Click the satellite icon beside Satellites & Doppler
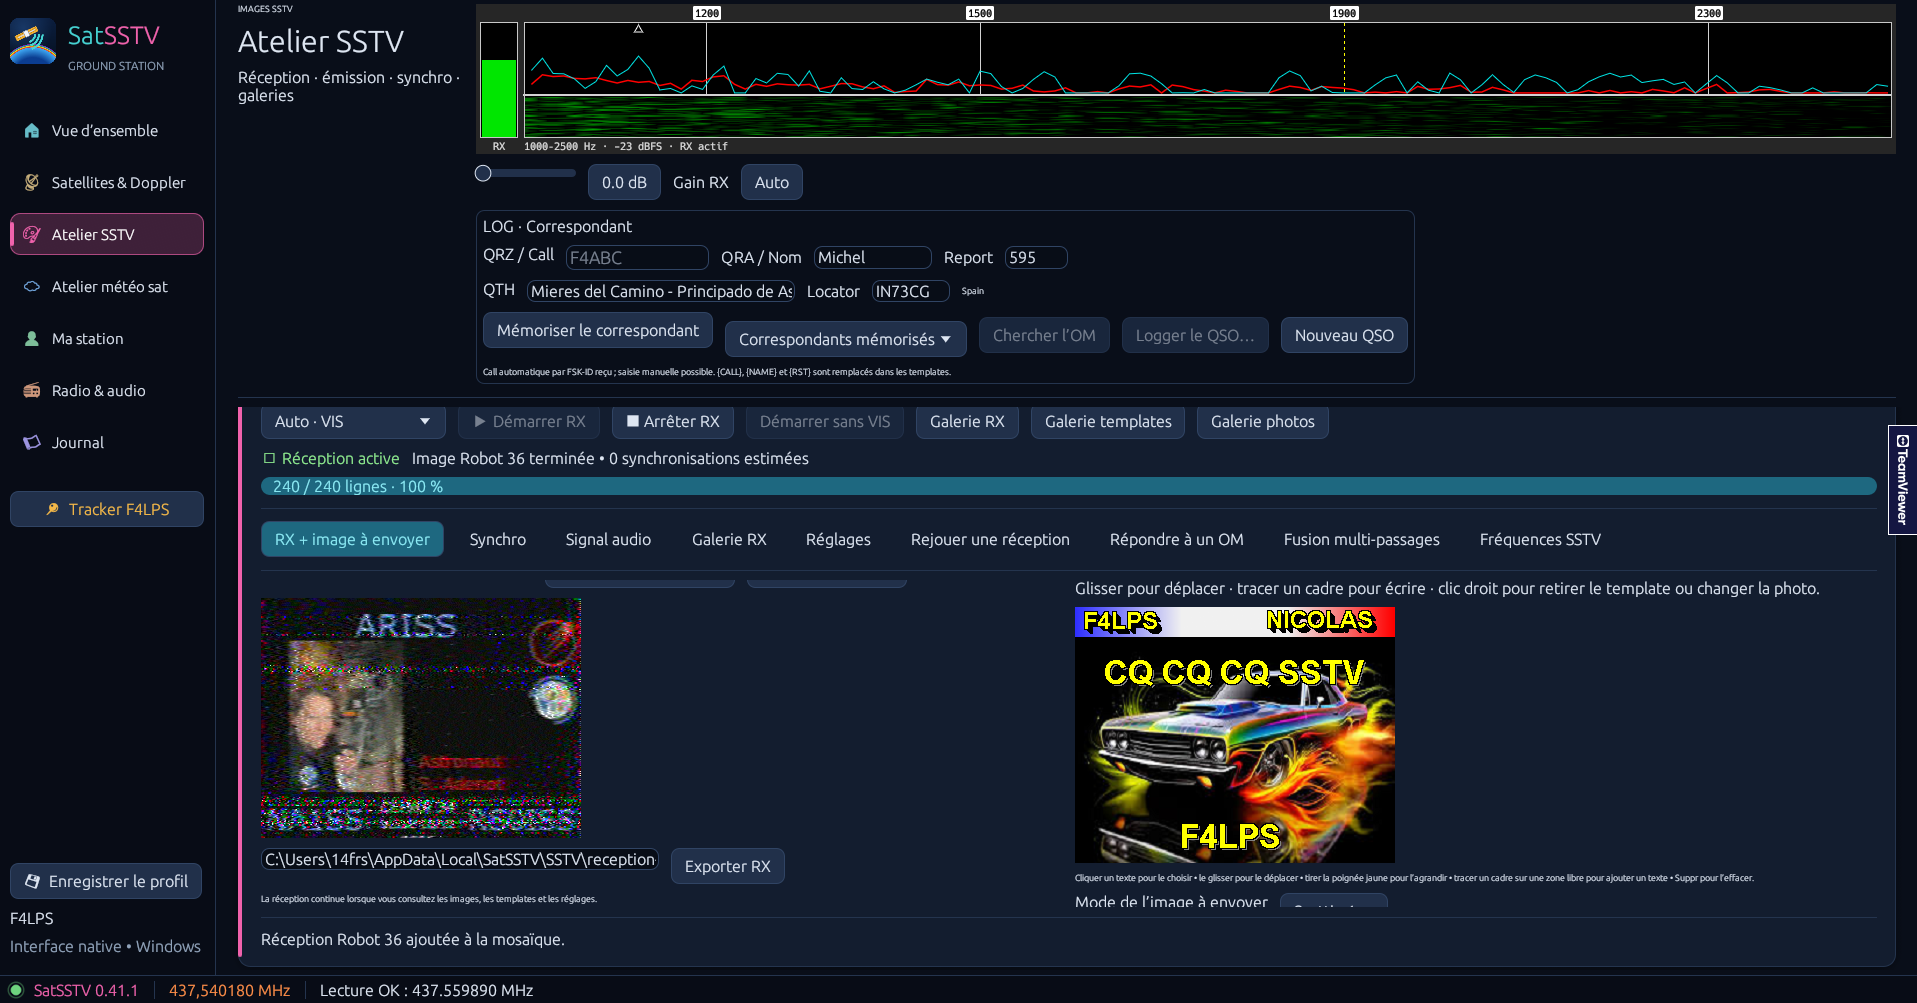The image size is (1917, 1003). coord(32,183)
